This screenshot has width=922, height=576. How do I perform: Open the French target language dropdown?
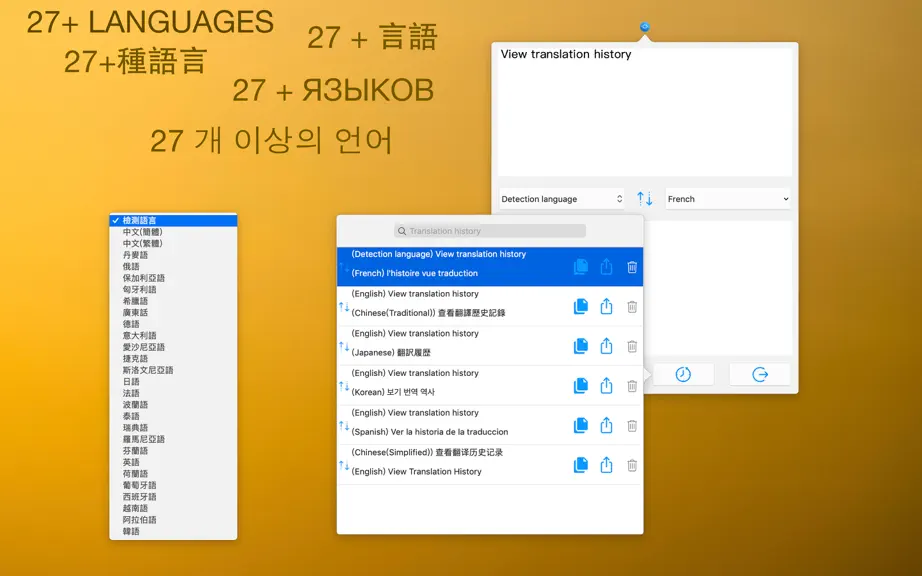coord(728,199)
